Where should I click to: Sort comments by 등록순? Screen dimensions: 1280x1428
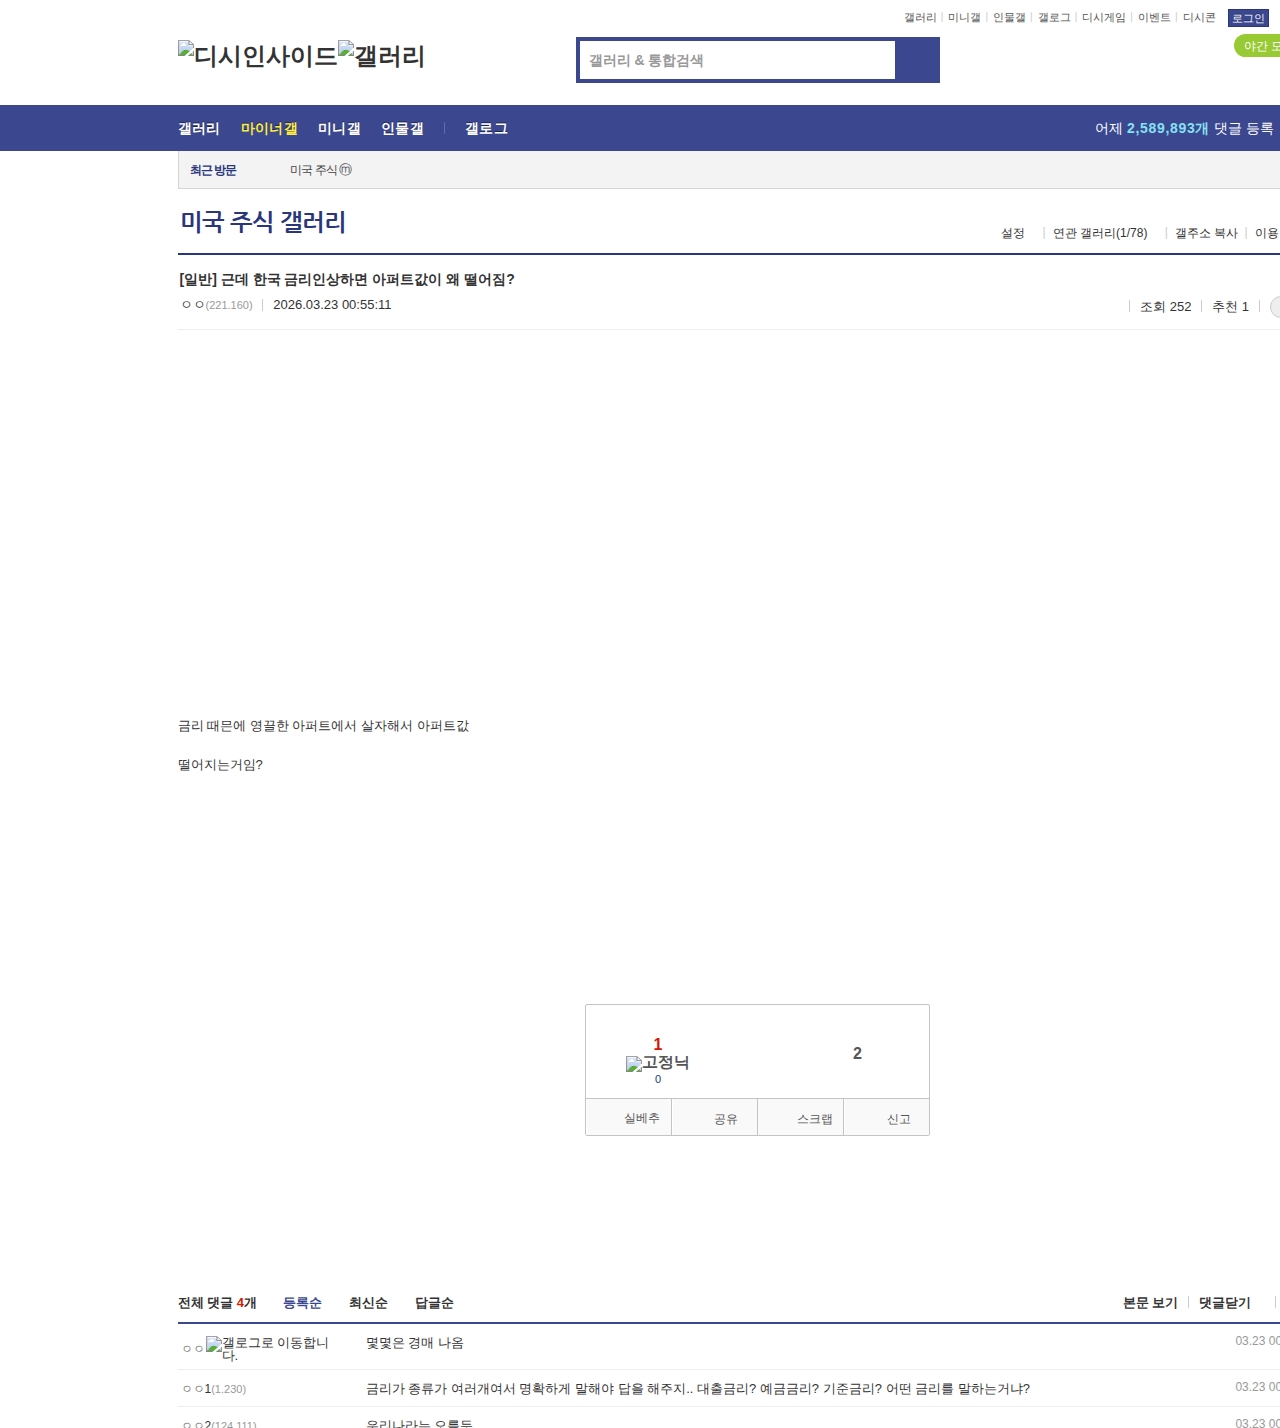point(302,1303)
